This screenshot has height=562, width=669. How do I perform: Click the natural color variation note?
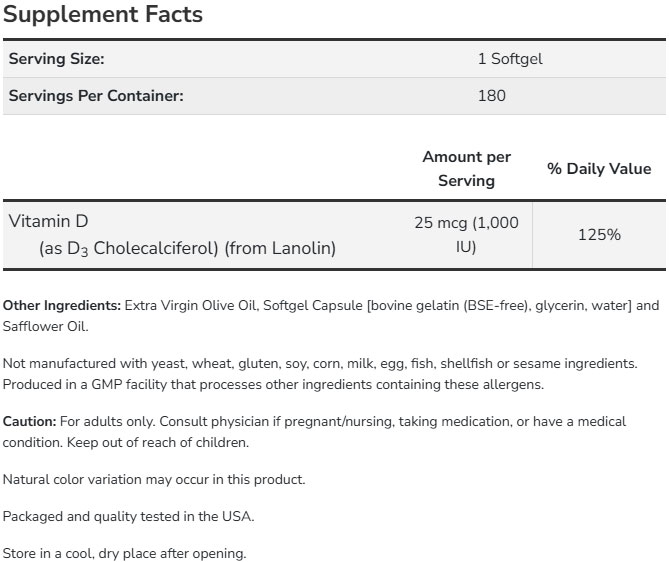(154, 480)
